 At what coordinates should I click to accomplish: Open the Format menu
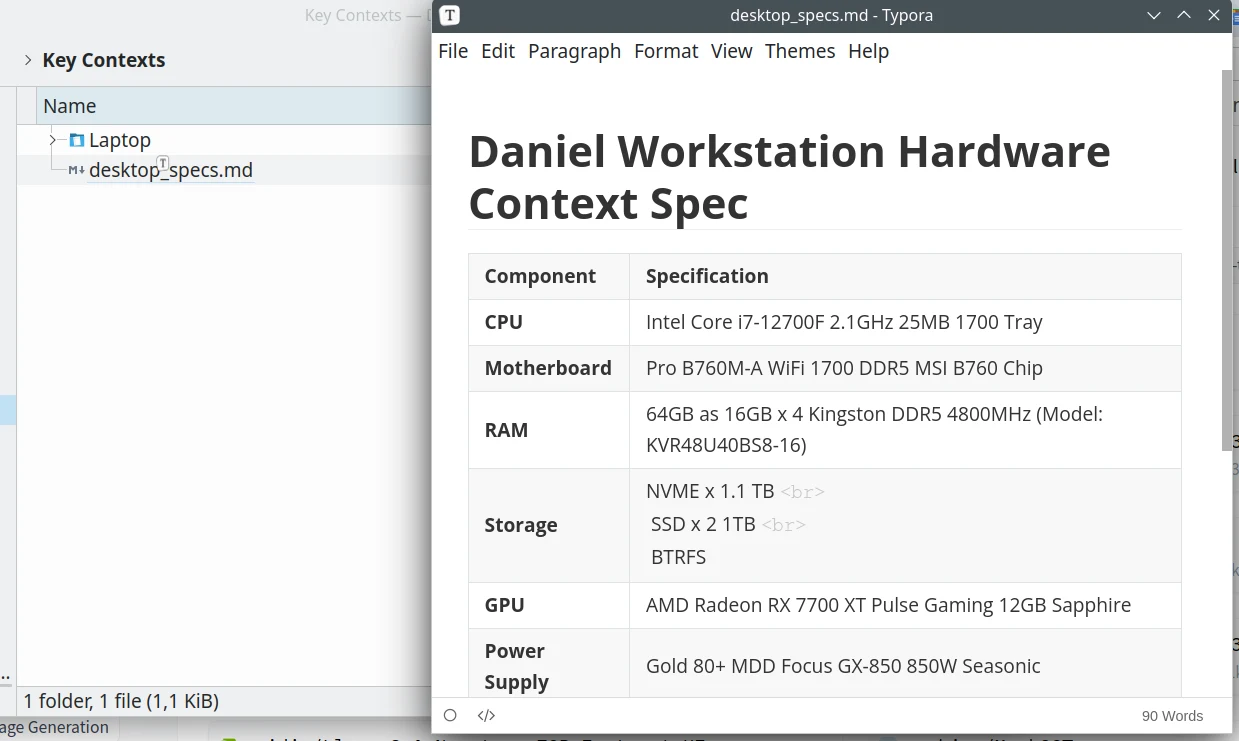click(x=666, y=51)
